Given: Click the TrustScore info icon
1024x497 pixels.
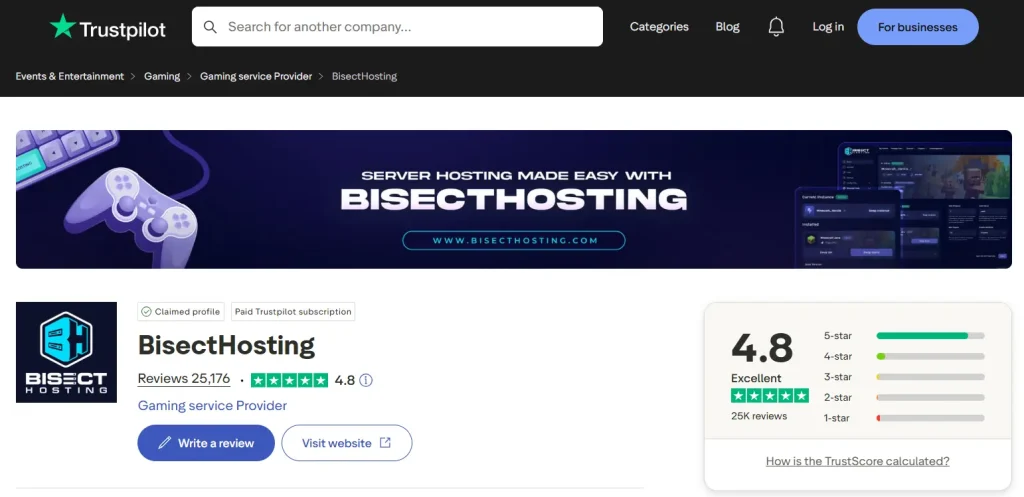Looking at the screenshot, I should click(366, 380).
